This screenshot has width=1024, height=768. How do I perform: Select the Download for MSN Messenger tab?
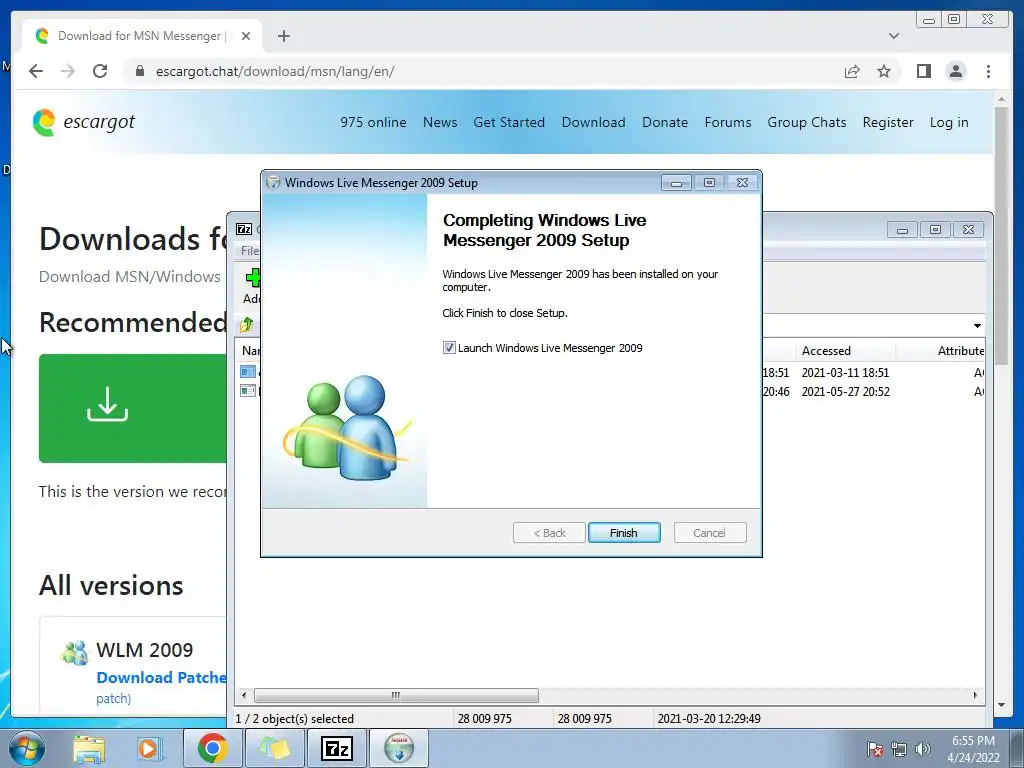142,36
